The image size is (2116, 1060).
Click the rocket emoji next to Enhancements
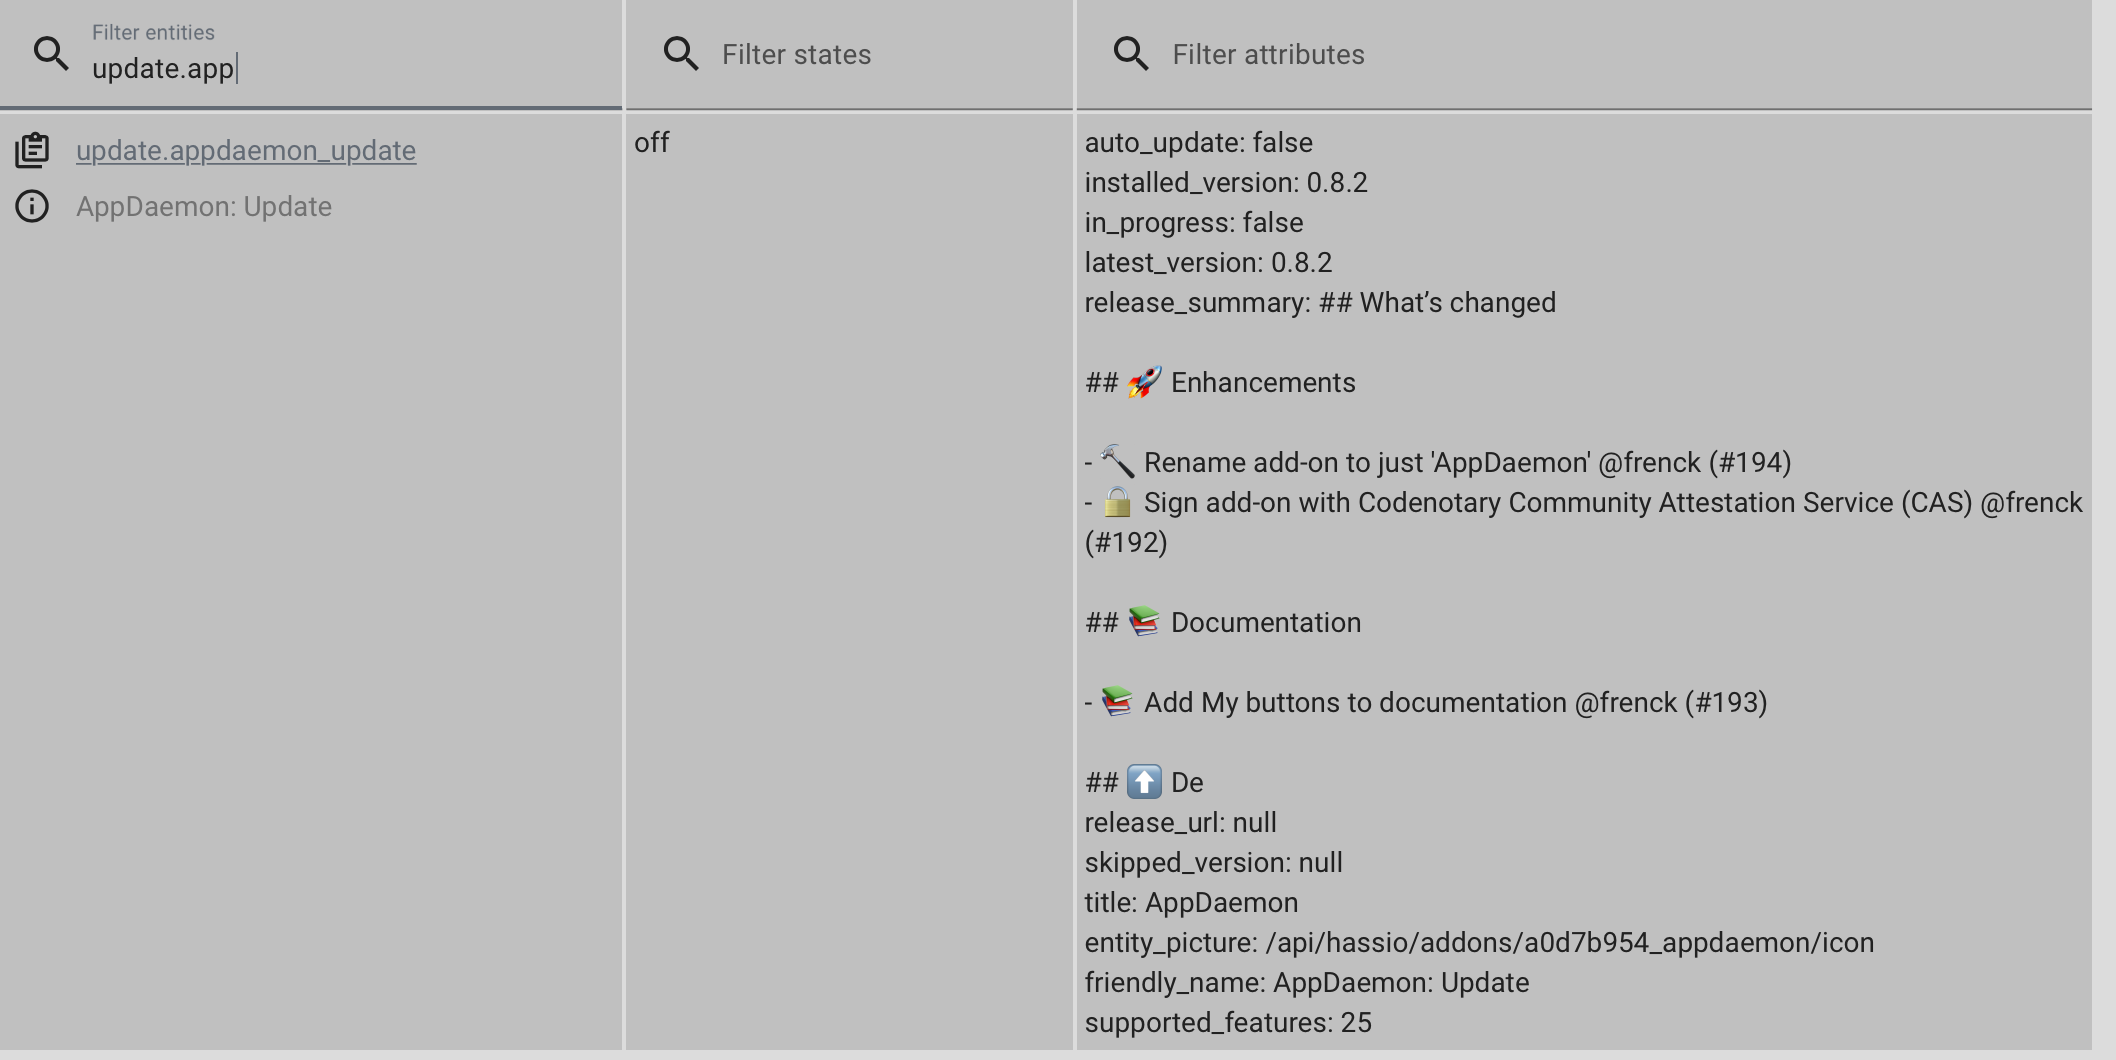(1144, 382)
